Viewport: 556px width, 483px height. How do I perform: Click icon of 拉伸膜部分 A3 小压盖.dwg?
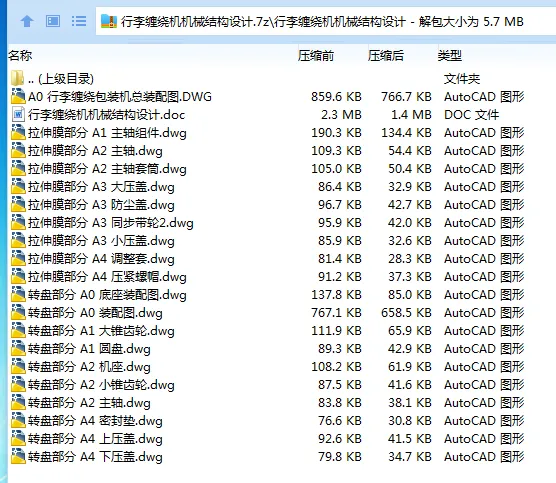pyautogui.click(x=18, y=241)
